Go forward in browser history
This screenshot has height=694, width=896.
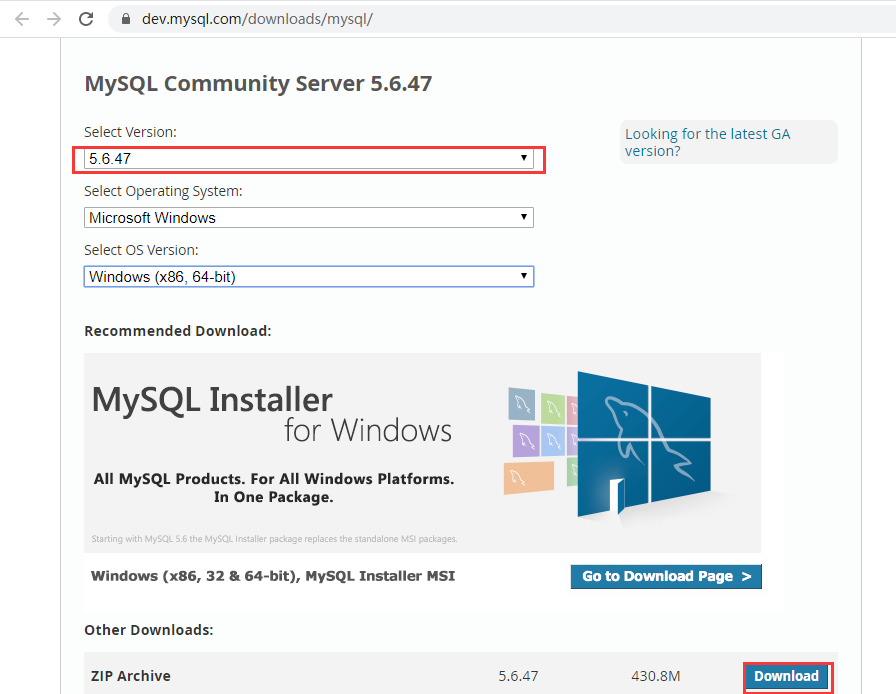coord(54,19)
